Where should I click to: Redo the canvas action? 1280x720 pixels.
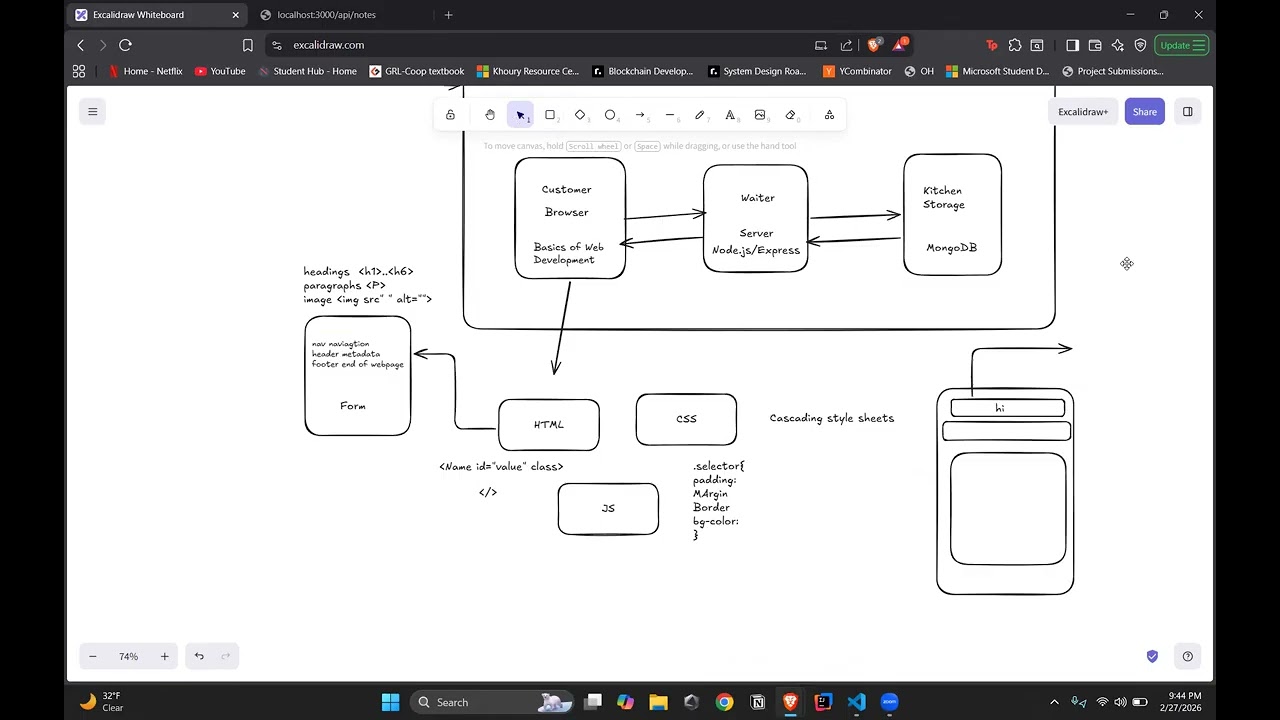tap(226, 656)
